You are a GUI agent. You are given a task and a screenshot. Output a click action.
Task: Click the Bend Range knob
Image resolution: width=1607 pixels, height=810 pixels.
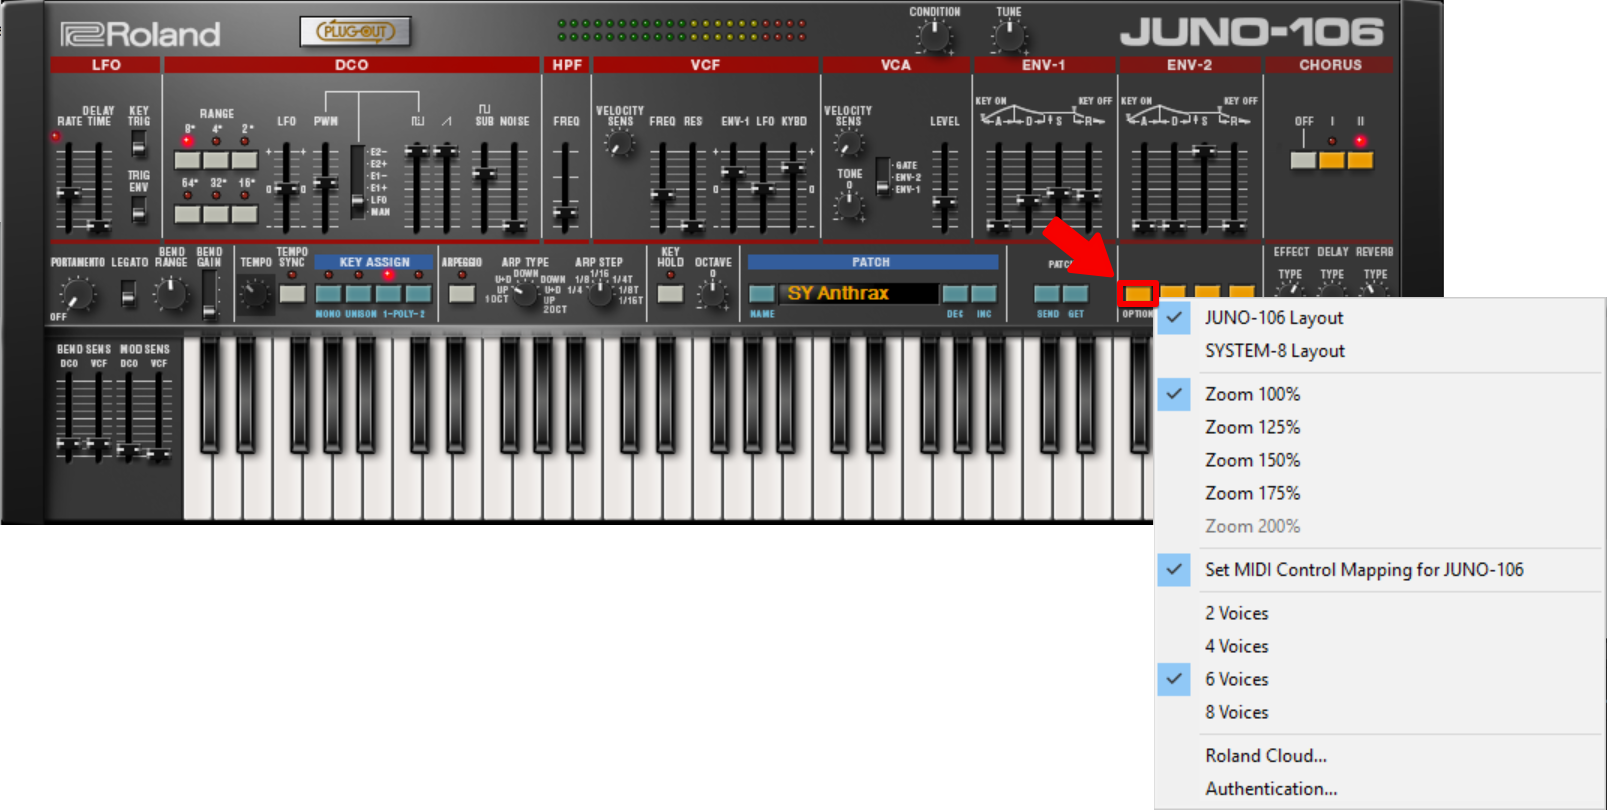pyautogui.click(x=171, y=293)
